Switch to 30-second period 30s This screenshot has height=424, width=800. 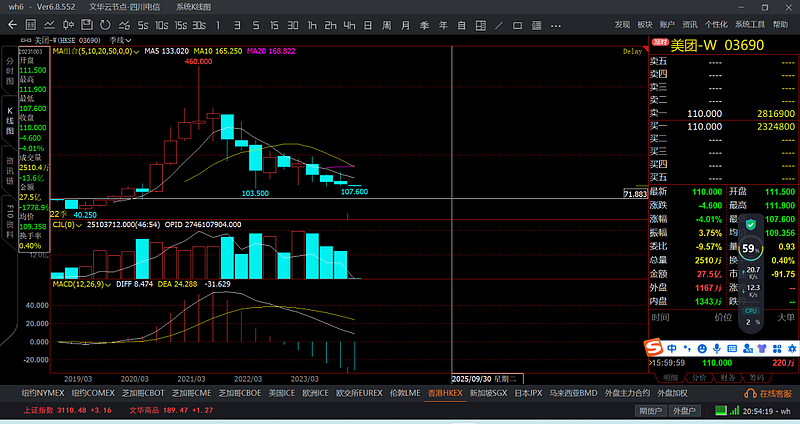click(x=199, y=25)
